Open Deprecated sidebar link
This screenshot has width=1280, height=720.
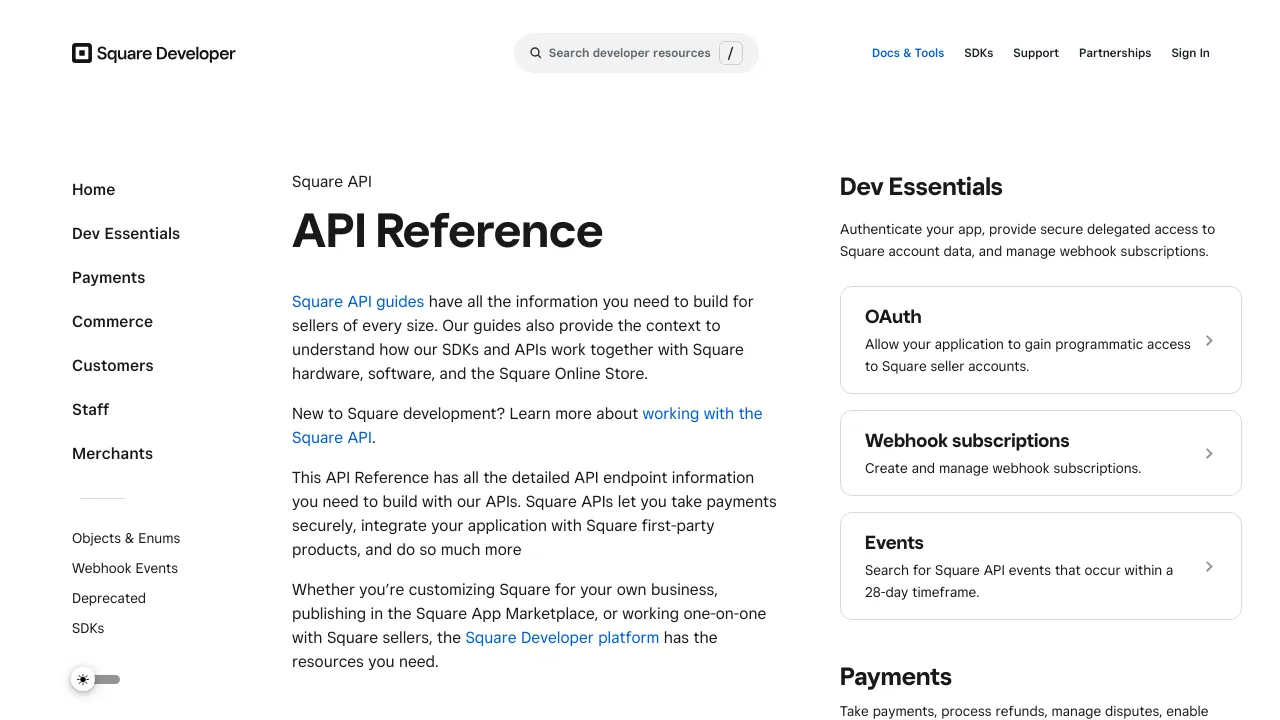coord(109,598)
